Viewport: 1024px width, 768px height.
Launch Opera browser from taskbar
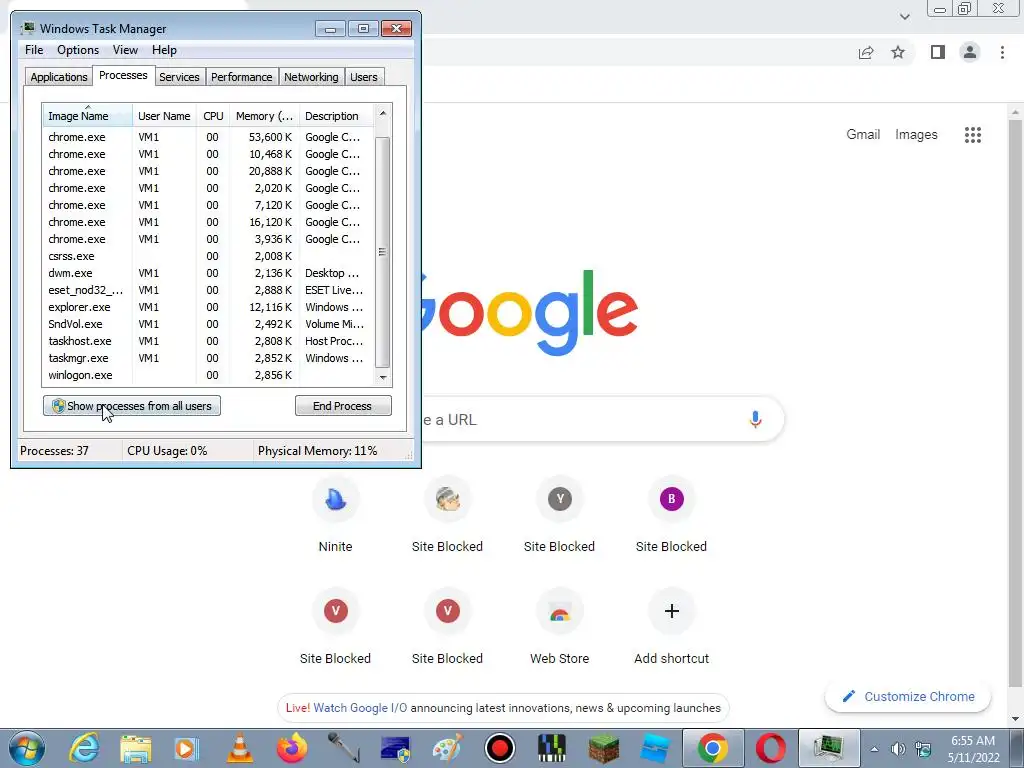[x=771, y=748]
